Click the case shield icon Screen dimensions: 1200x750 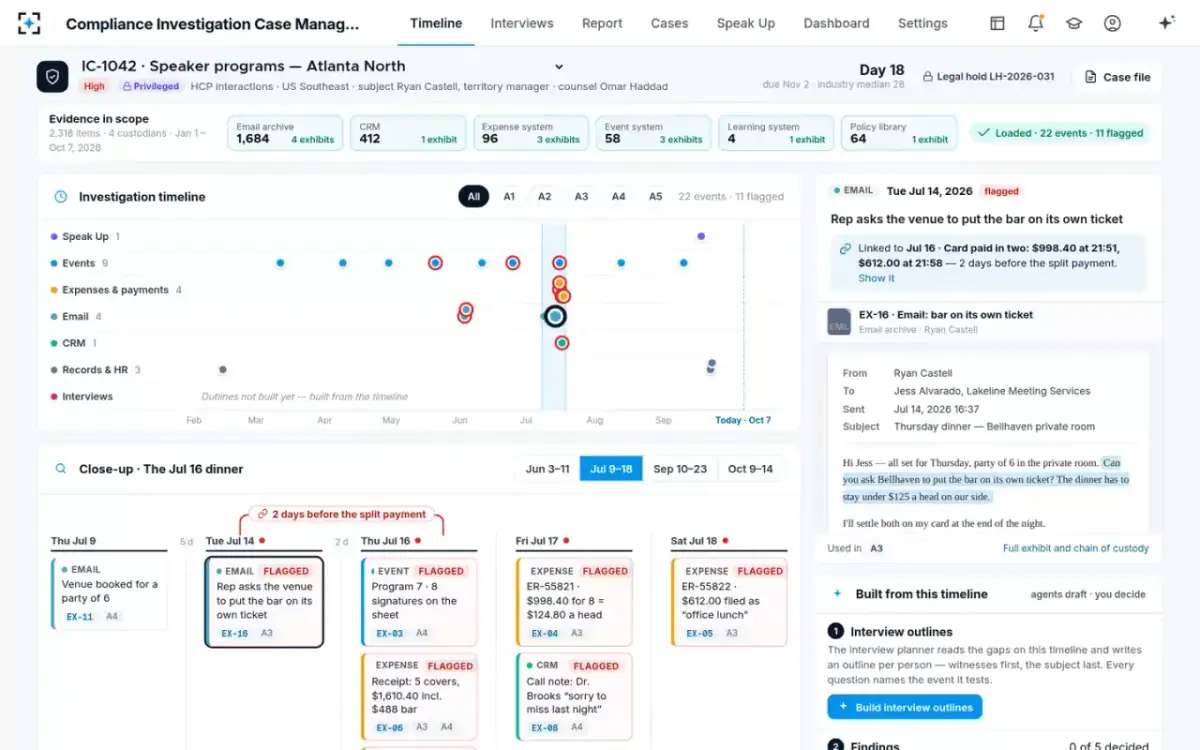pos(52,76)
